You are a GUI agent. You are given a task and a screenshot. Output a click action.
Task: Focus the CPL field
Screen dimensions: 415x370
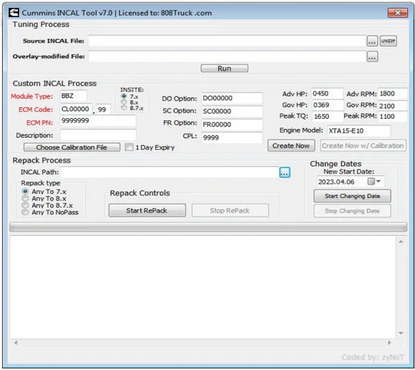pos(232,137)
